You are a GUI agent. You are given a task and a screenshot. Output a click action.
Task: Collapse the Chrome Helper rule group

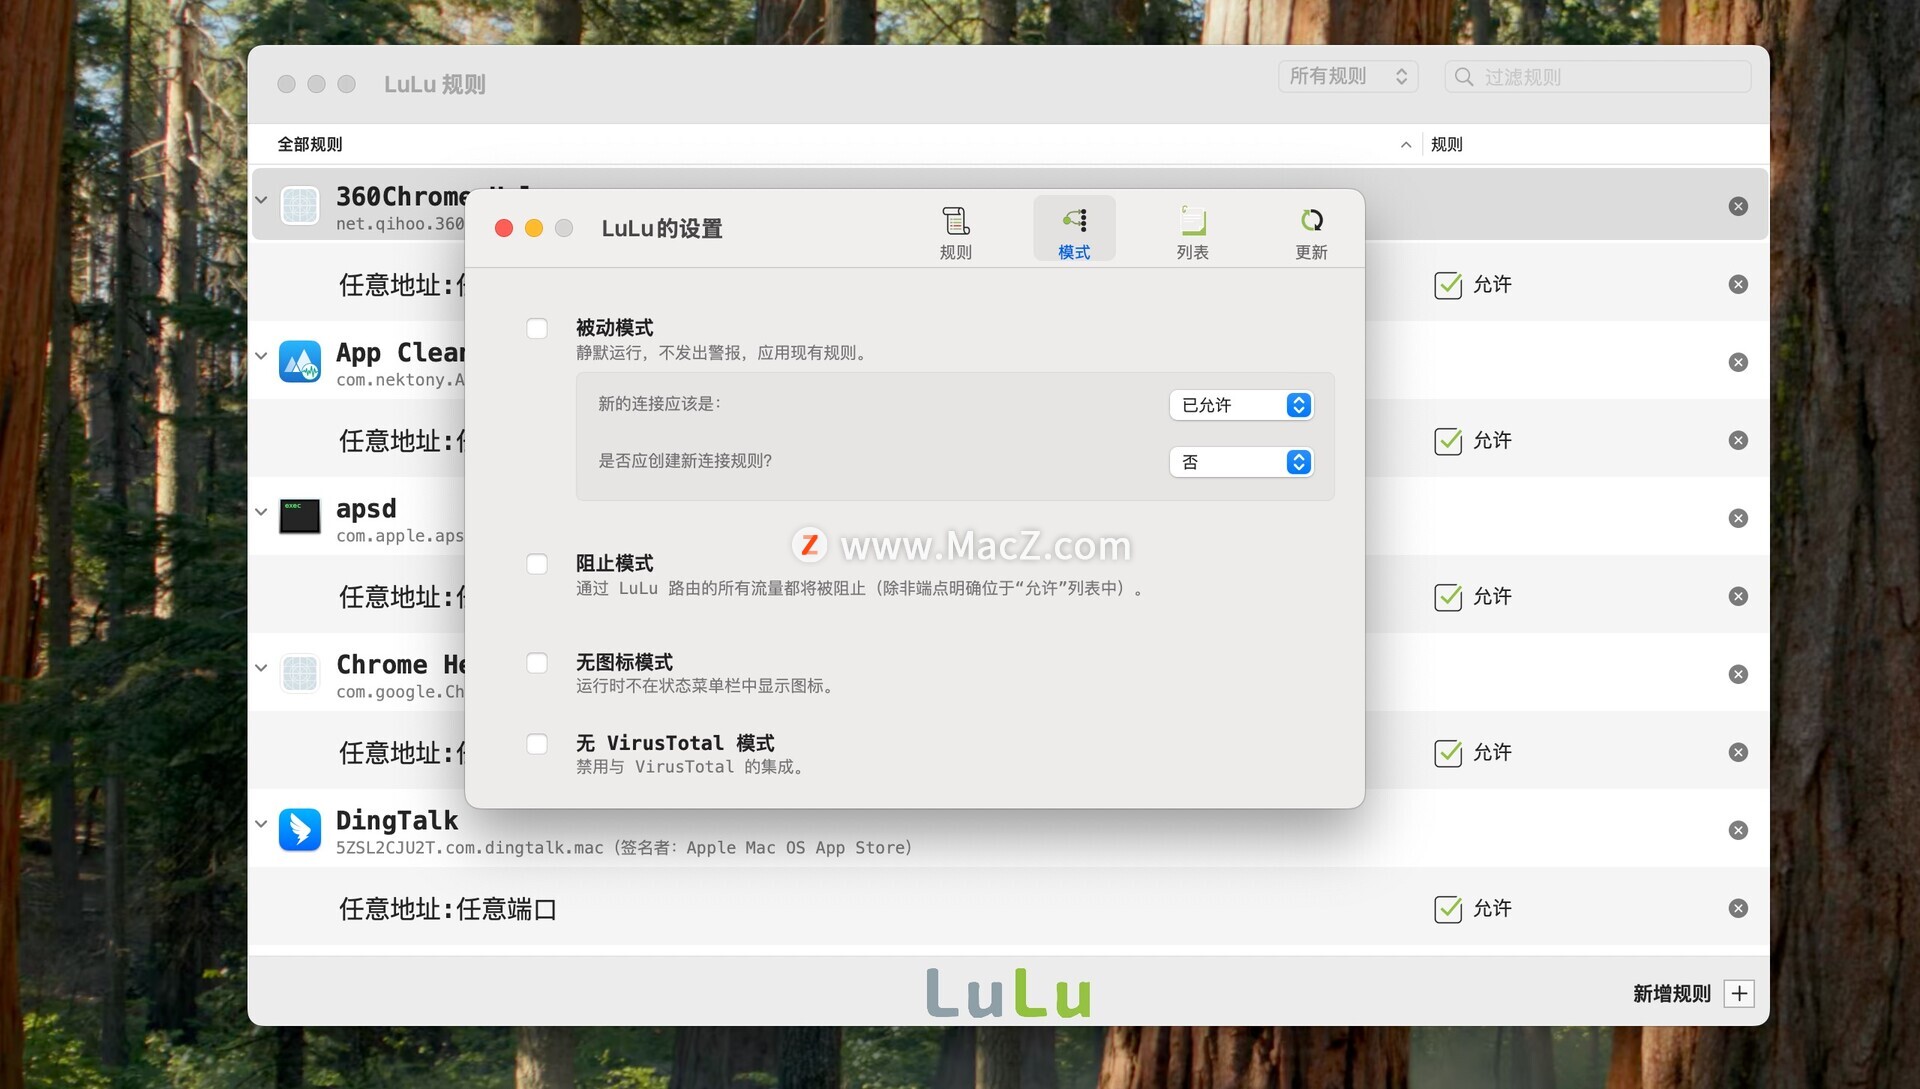pyautogui.click(x=261, y=668)
